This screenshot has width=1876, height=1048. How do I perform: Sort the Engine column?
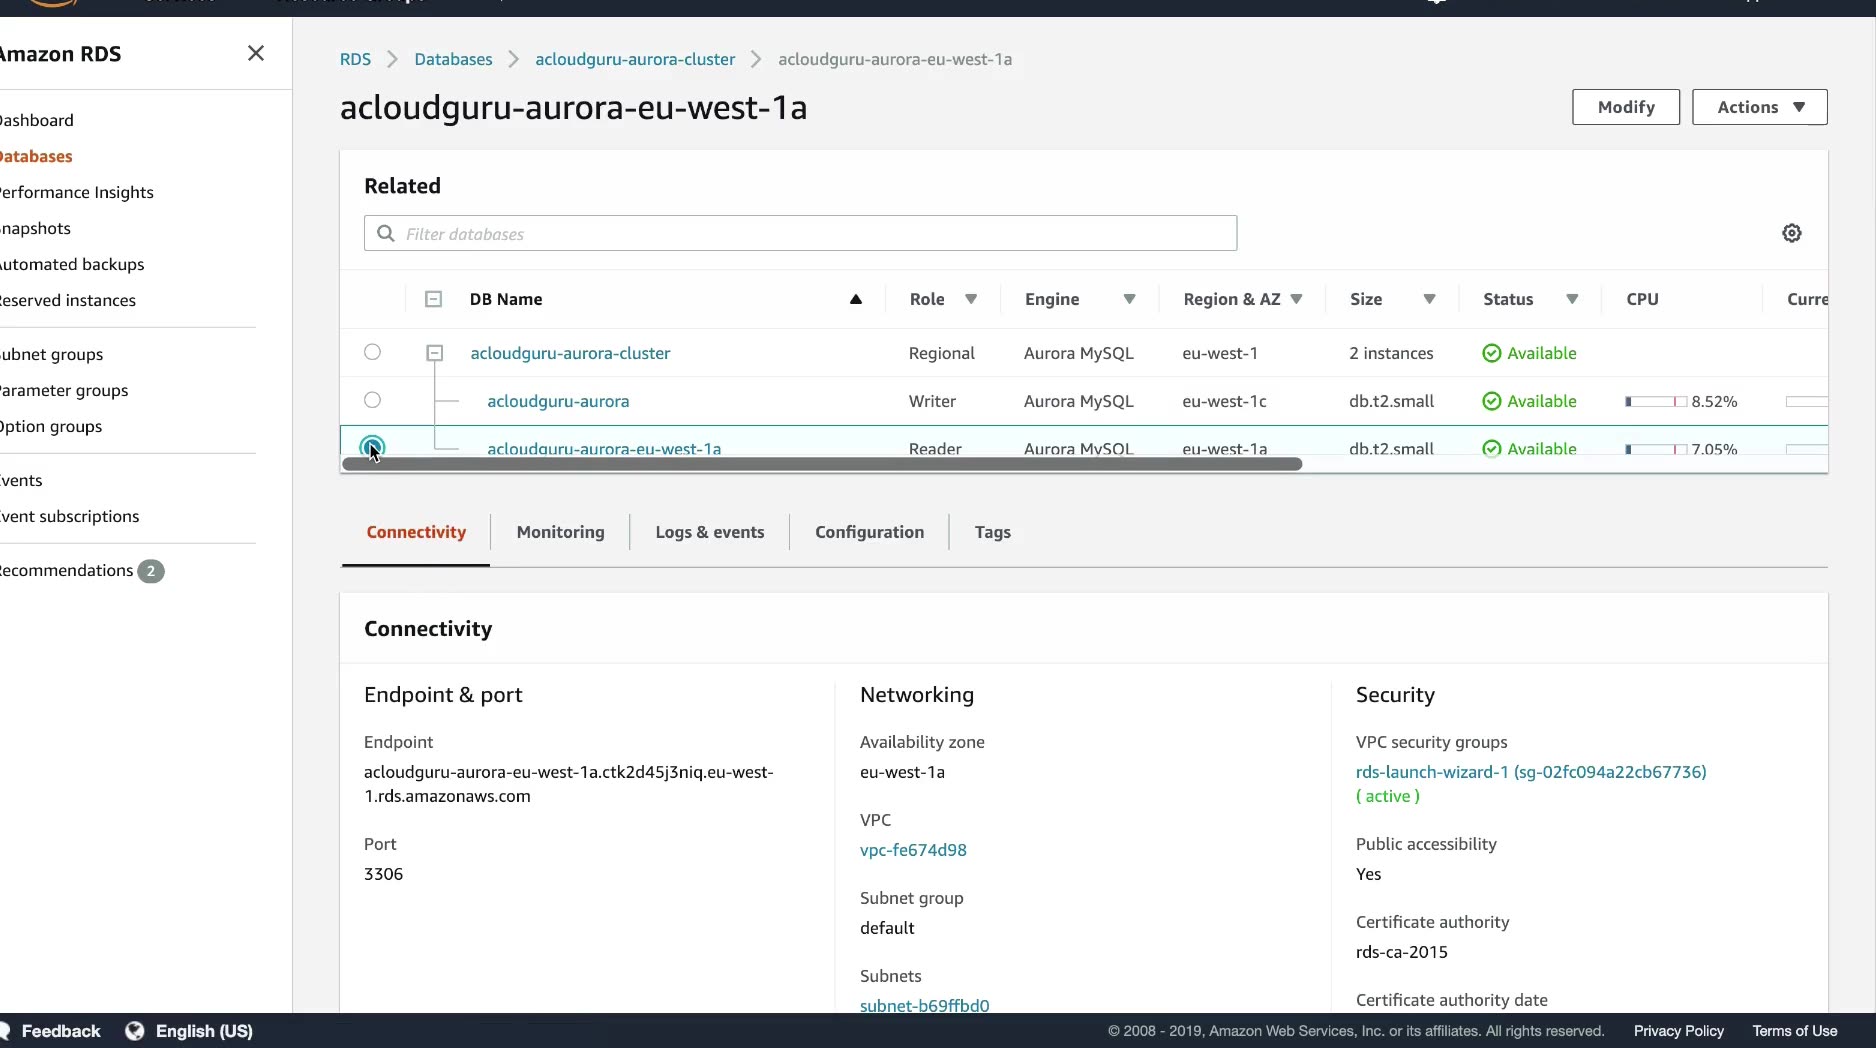(x=1129, y=299)
